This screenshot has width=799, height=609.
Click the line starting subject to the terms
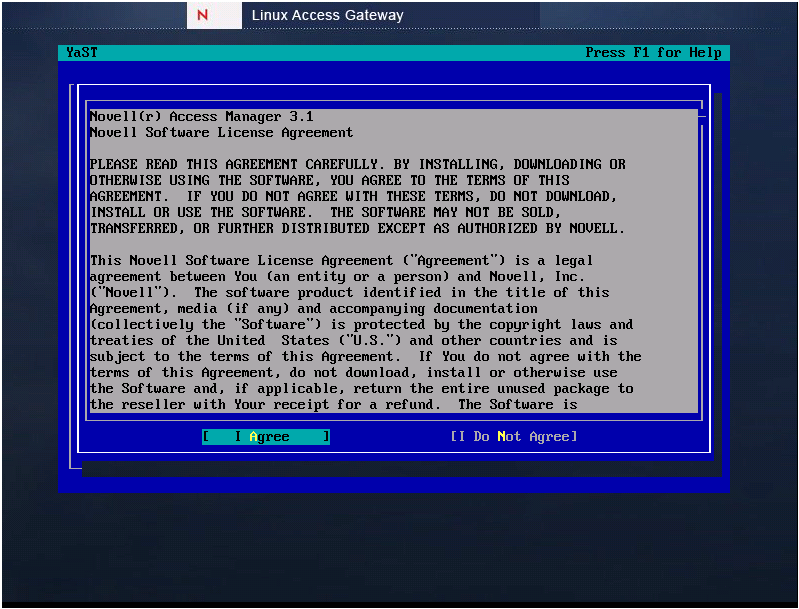click(x=365, y=356)
